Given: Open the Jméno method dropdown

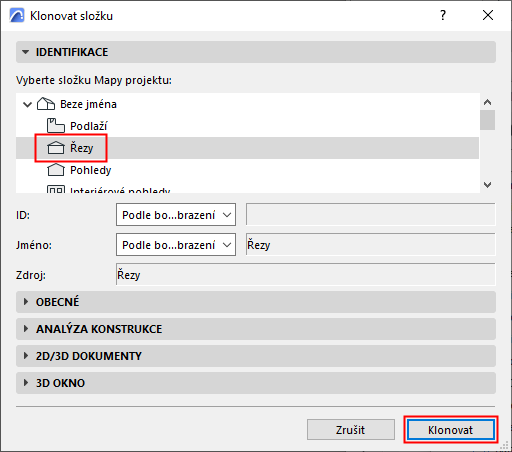Looking at the screenshot, I should (x=176, y=245).
